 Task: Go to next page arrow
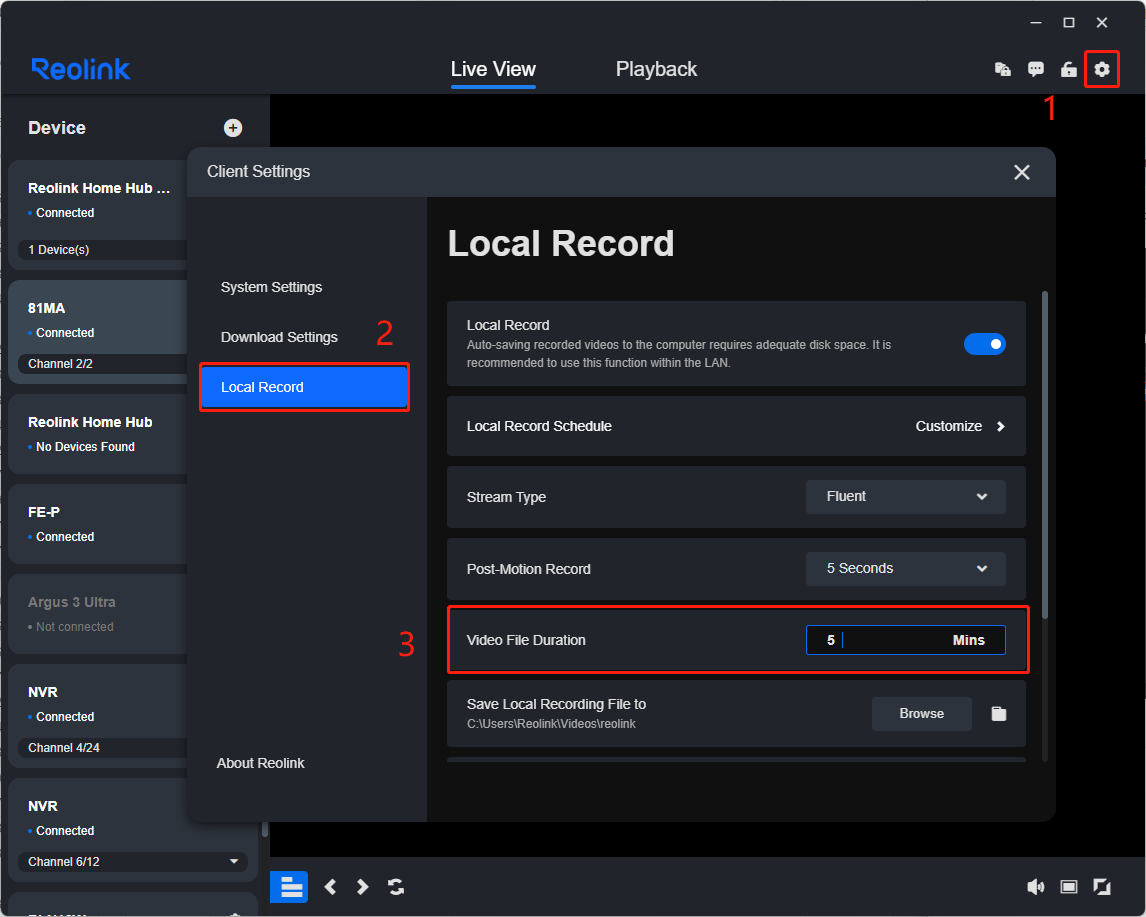363,887
